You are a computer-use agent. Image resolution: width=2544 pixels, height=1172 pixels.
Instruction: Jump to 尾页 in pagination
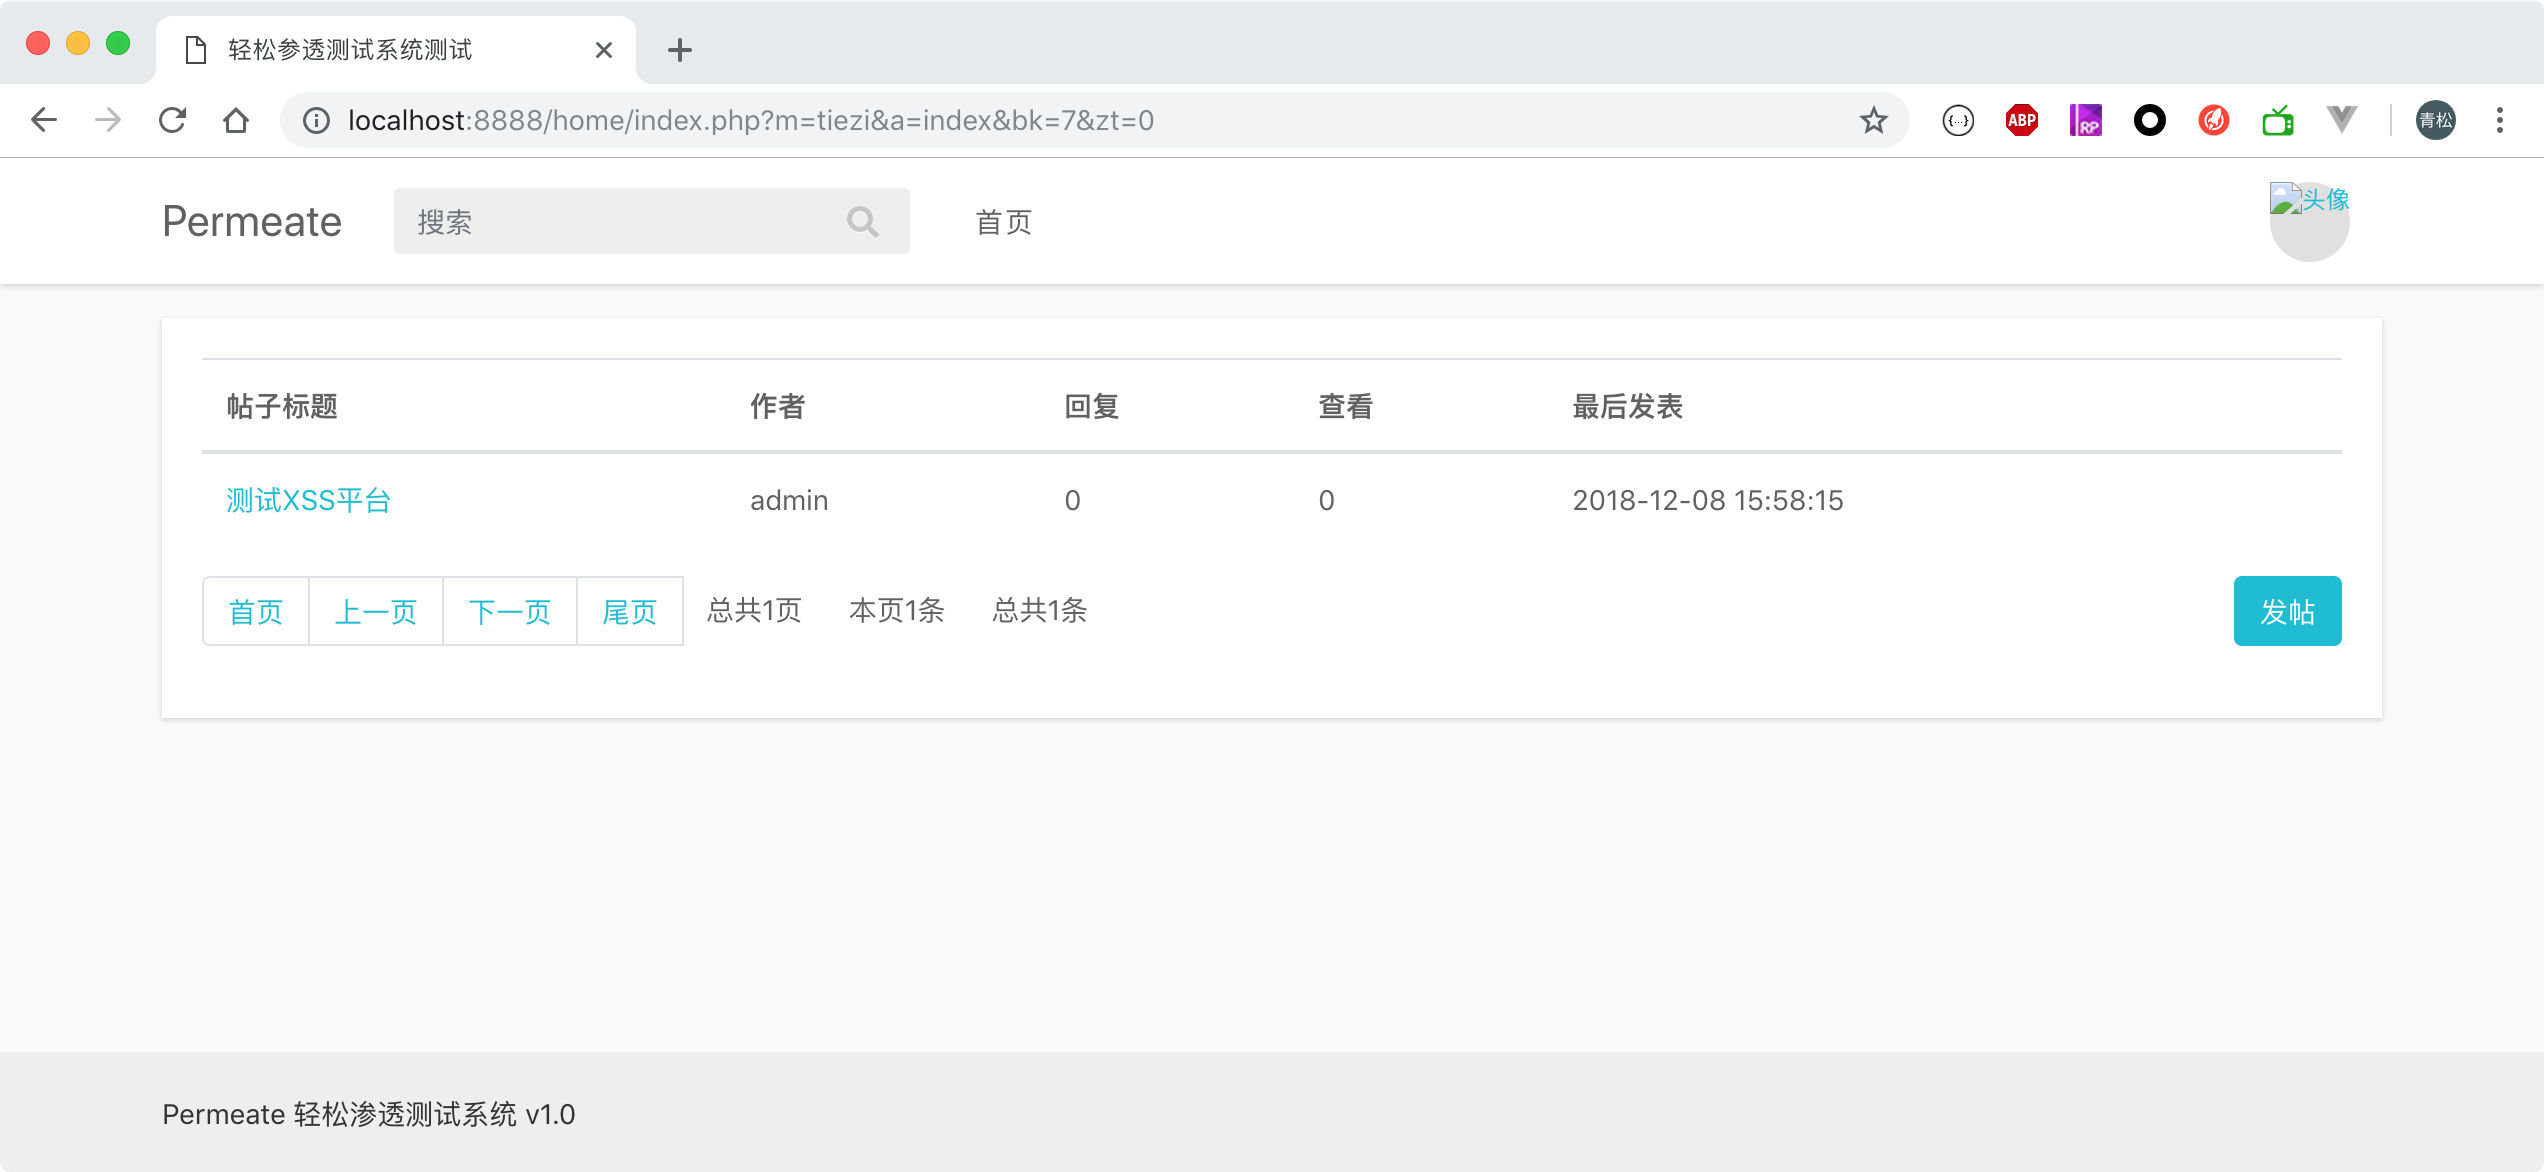(x=629, y=611)
